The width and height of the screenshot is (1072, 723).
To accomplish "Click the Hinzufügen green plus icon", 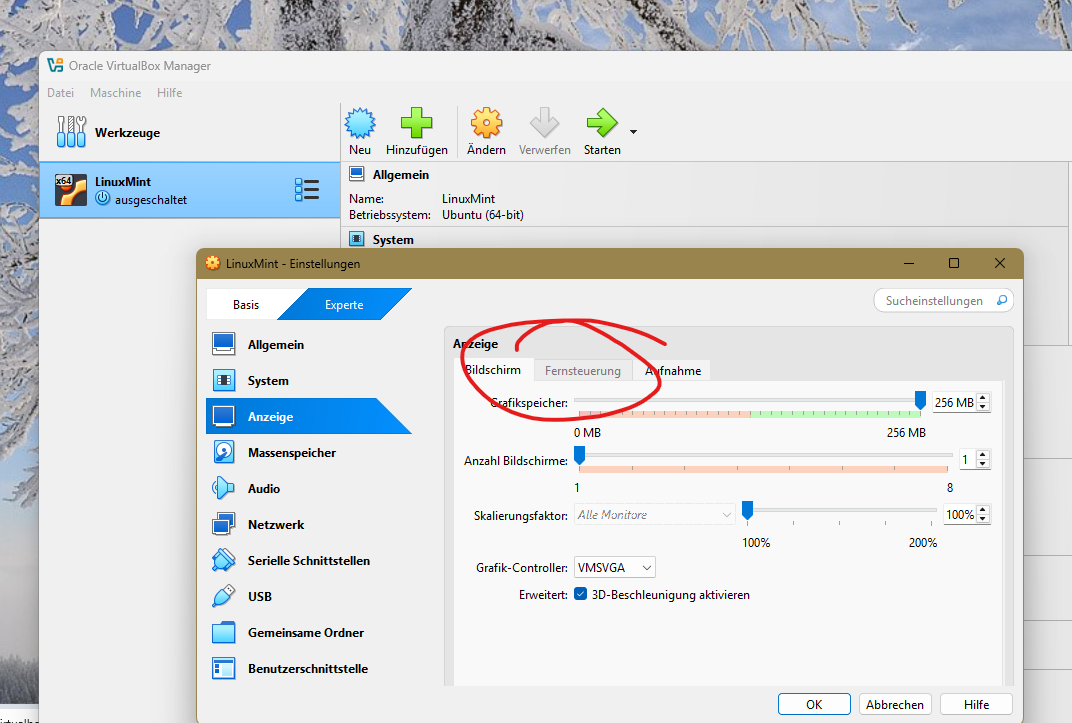I will pyautogui.click(x=416, y=123).
